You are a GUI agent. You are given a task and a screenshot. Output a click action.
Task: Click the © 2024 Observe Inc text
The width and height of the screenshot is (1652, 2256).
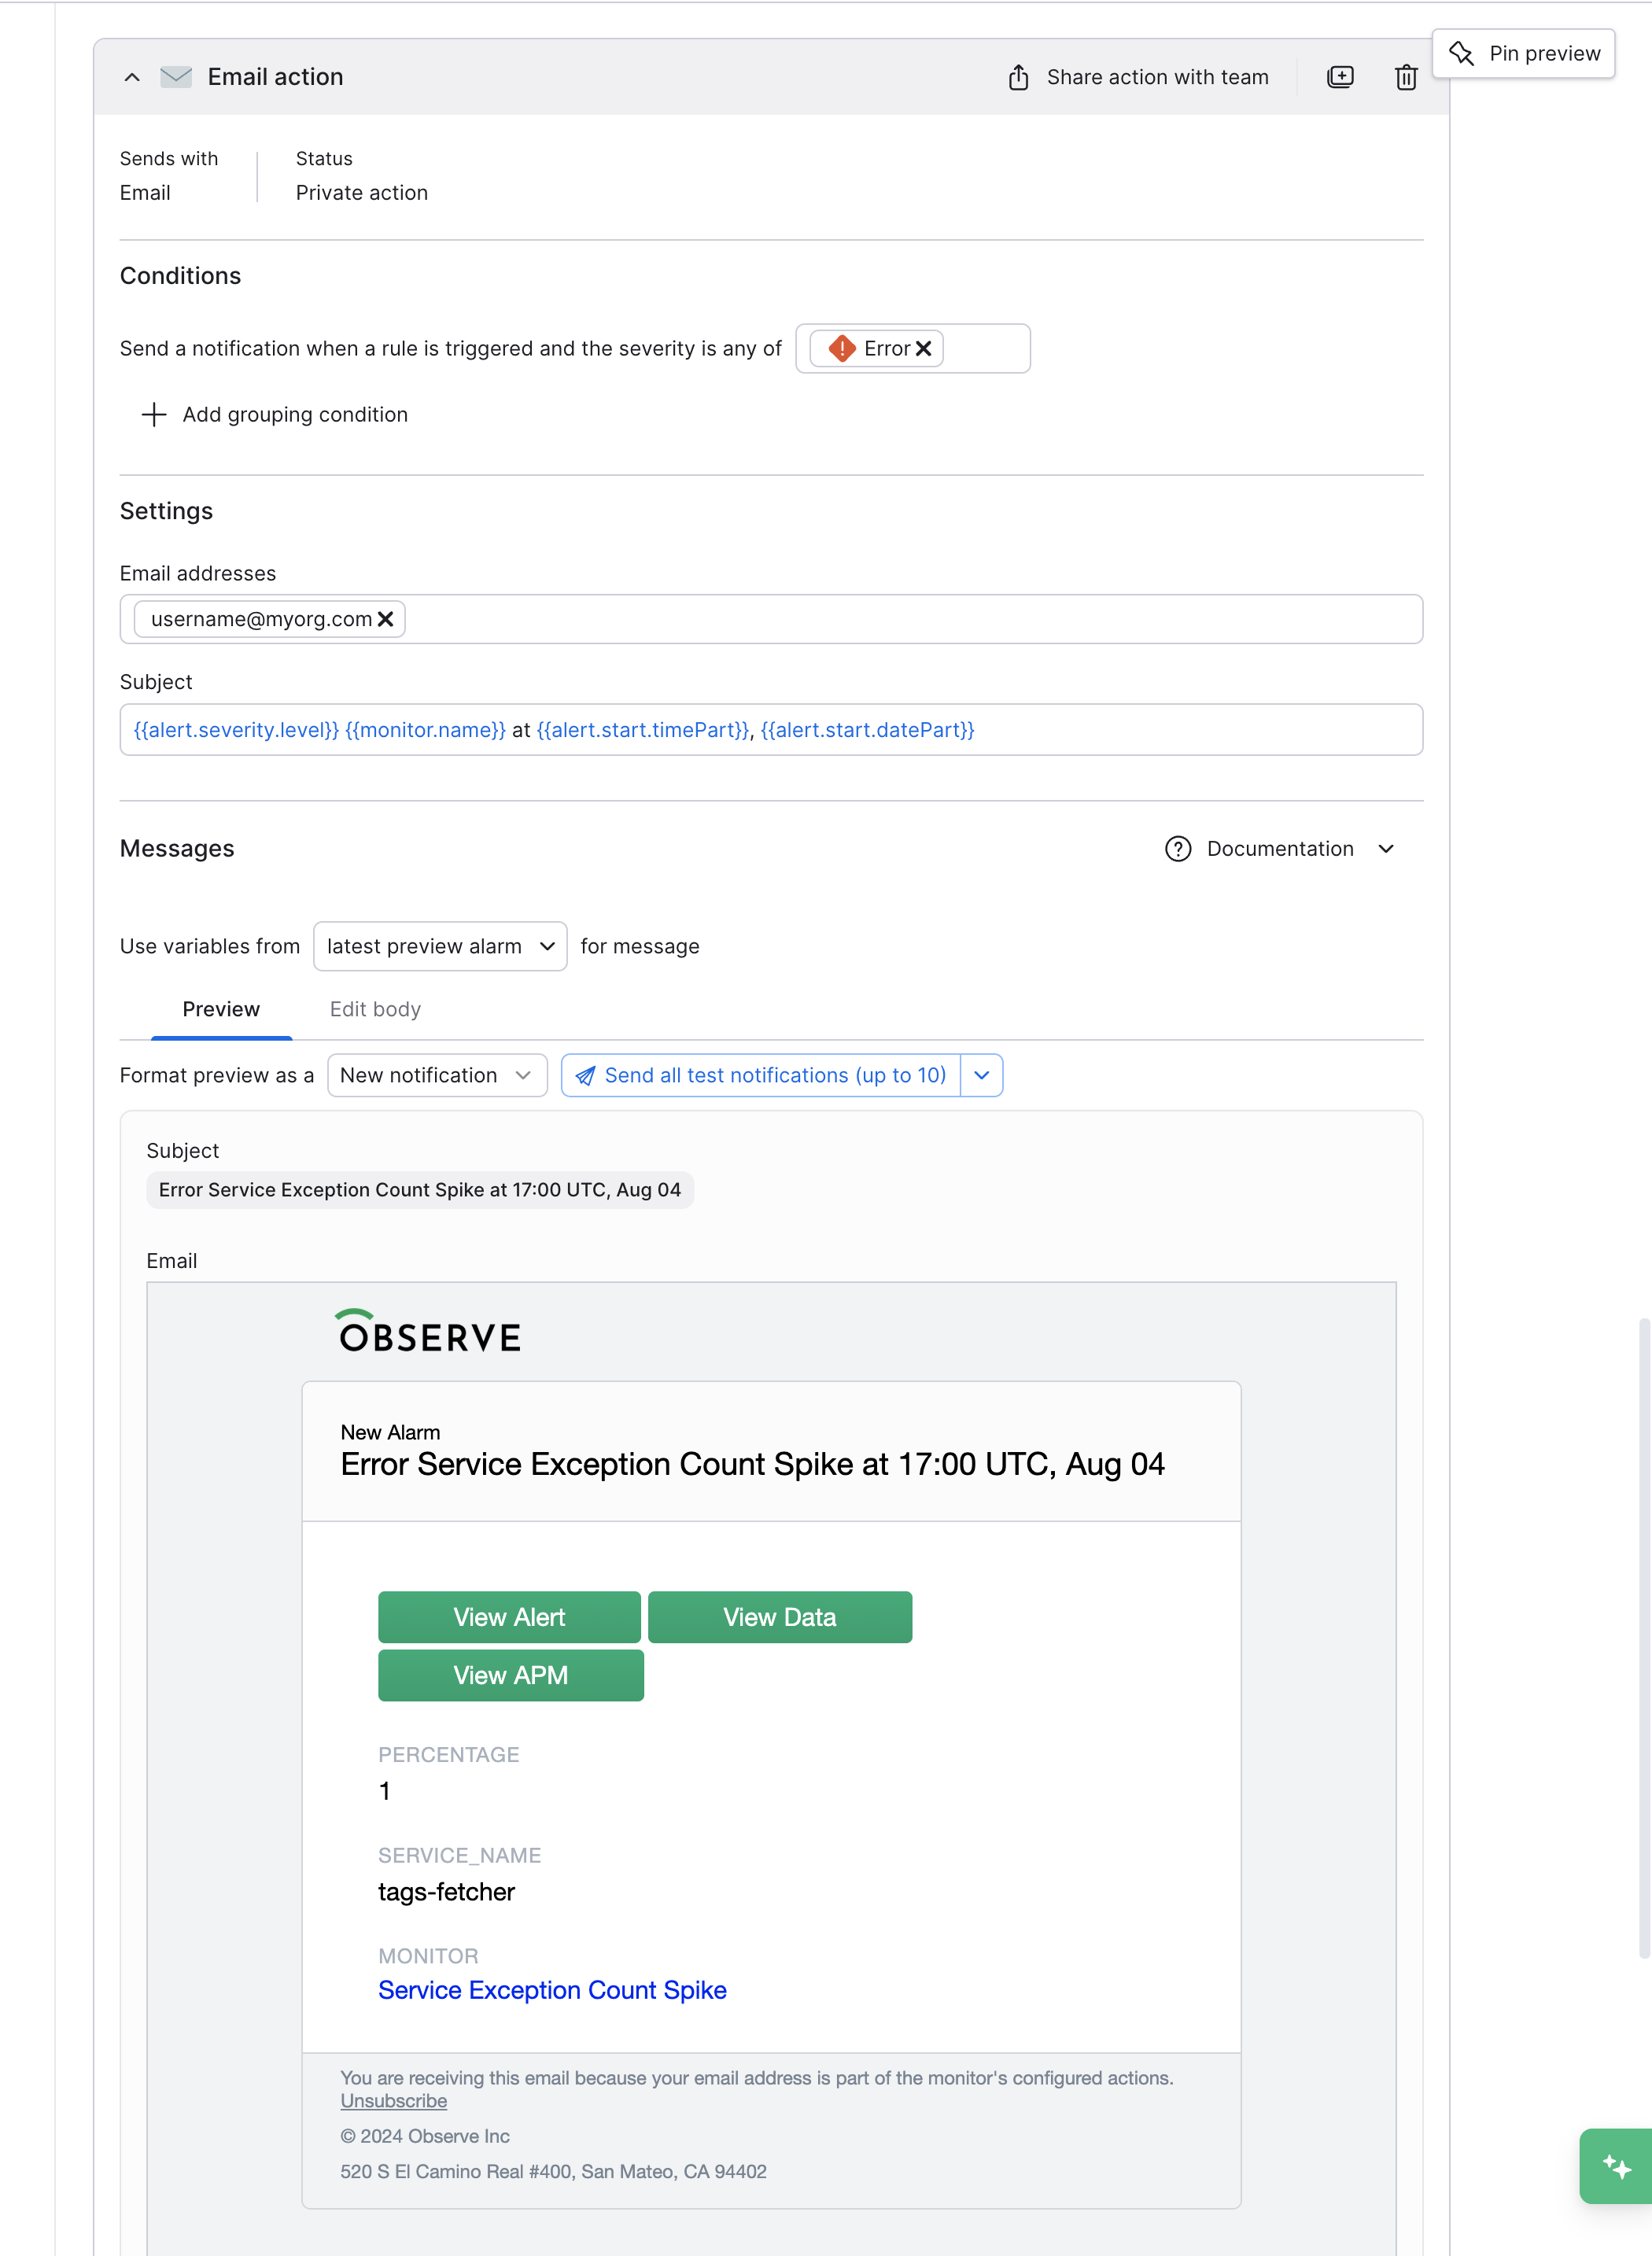pyautogui.click(x=425, y=2136)
